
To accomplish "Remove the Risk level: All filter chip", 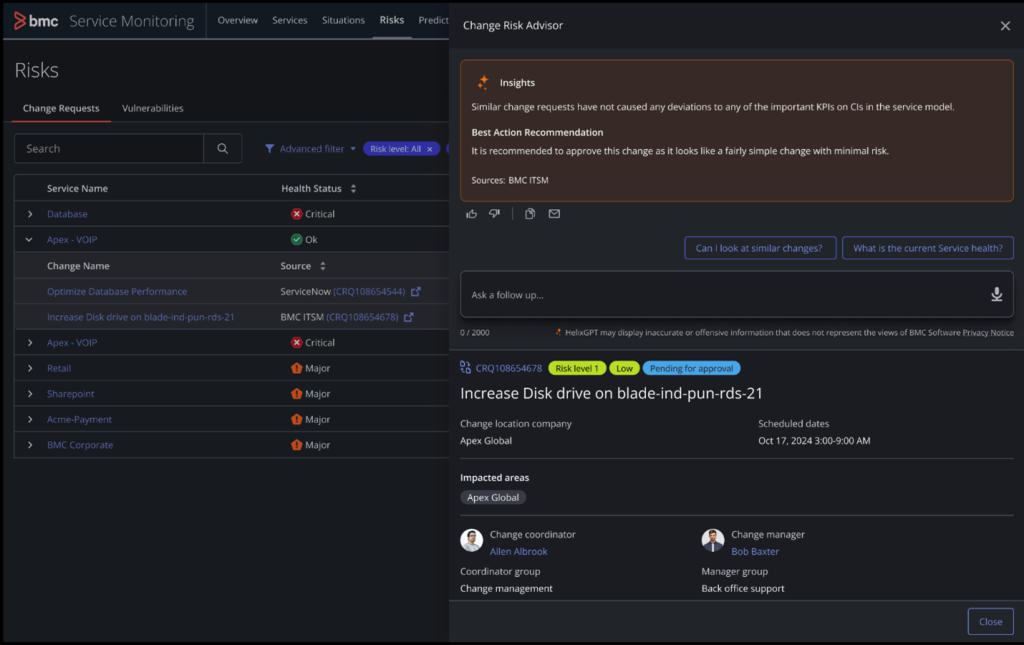I will [x=430, y=149].
